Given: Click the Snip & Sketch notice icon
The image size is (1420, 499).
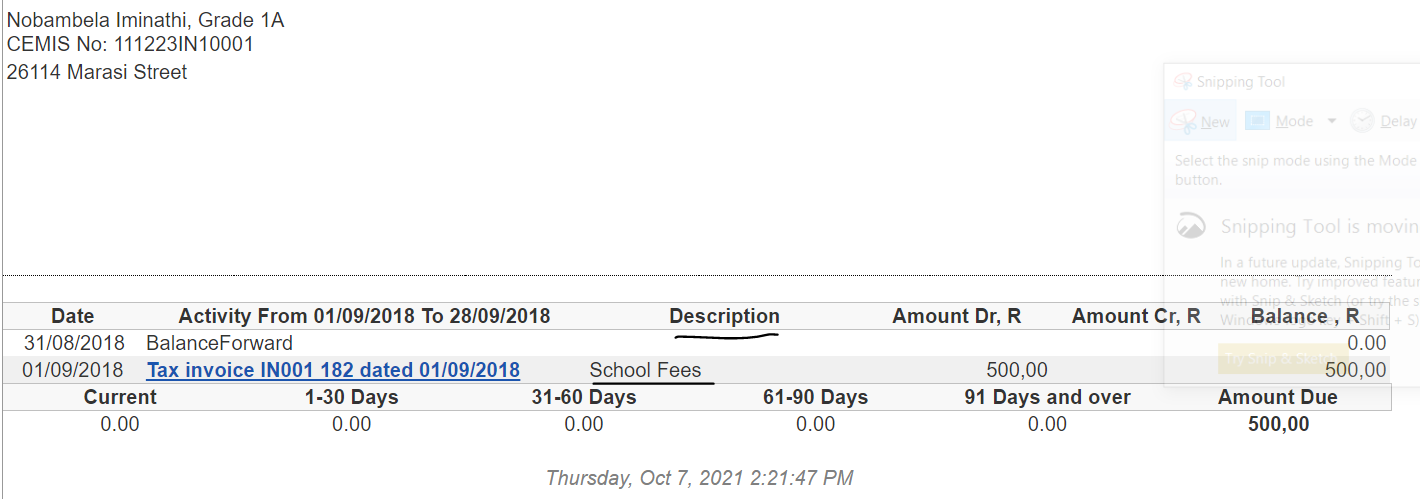Looking at the screenshot, I should [1190, 226].
